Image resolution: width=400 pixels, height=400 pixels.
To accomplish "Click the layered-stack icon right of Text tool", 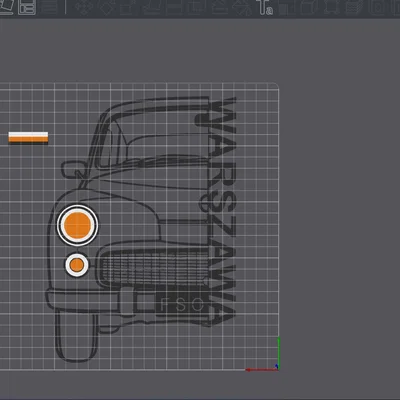I will tap(353, 7).
